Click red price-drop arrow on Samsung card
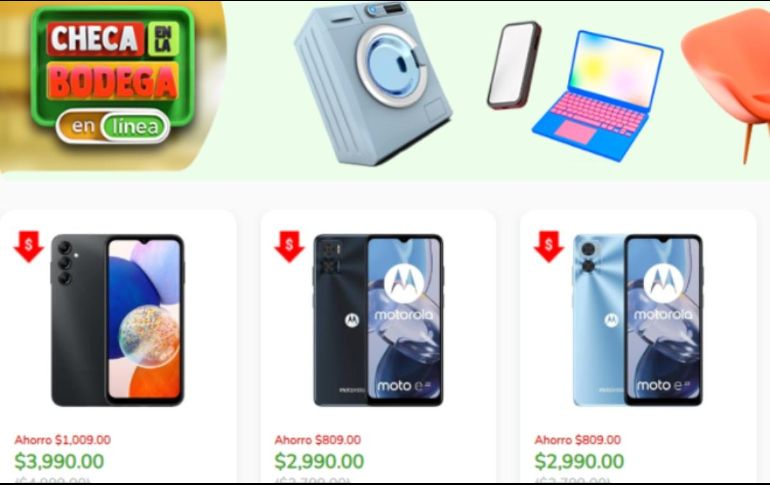The image size is (770, 485). click(28, 246)
